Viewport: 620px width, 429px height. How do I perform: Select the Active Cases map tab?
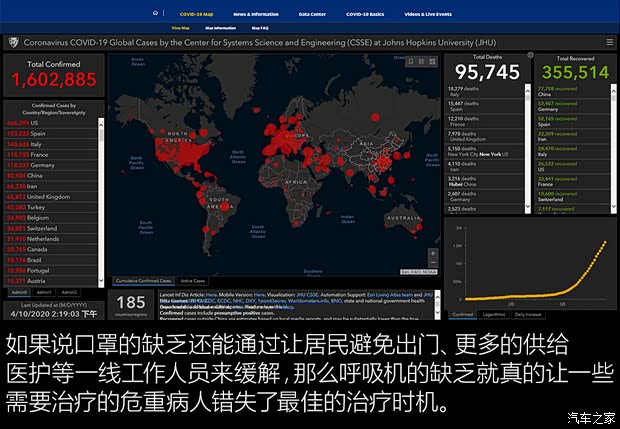[192, 281]
